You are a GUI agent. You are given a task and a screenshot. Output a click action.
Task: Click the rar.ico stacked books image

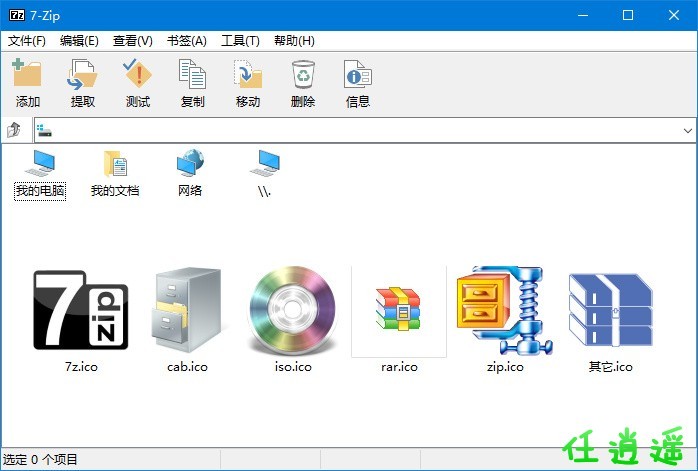[x=398, y=309]
